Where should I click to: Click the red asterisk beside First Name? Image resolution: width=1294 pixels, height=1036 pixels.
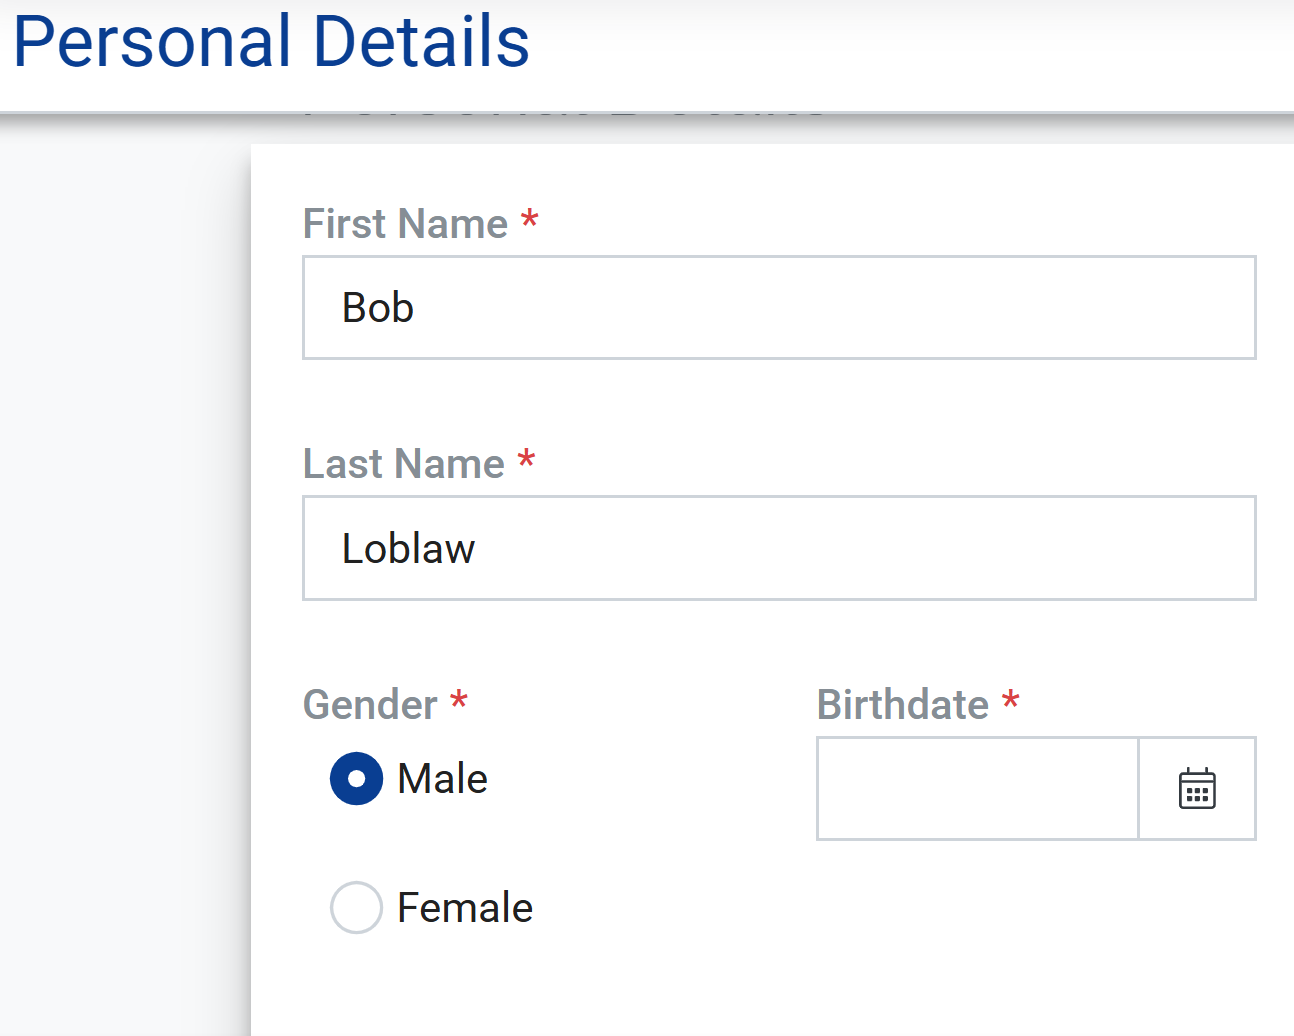point(530,220)
